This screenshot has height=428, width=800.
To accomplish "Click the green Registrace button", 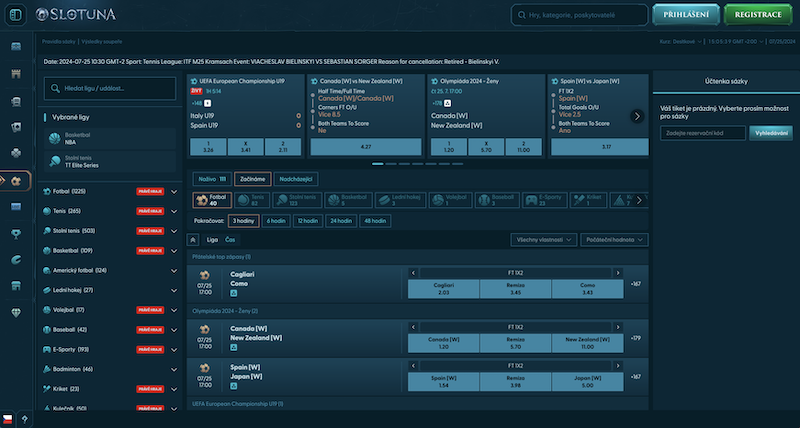I will click(759, 15).
